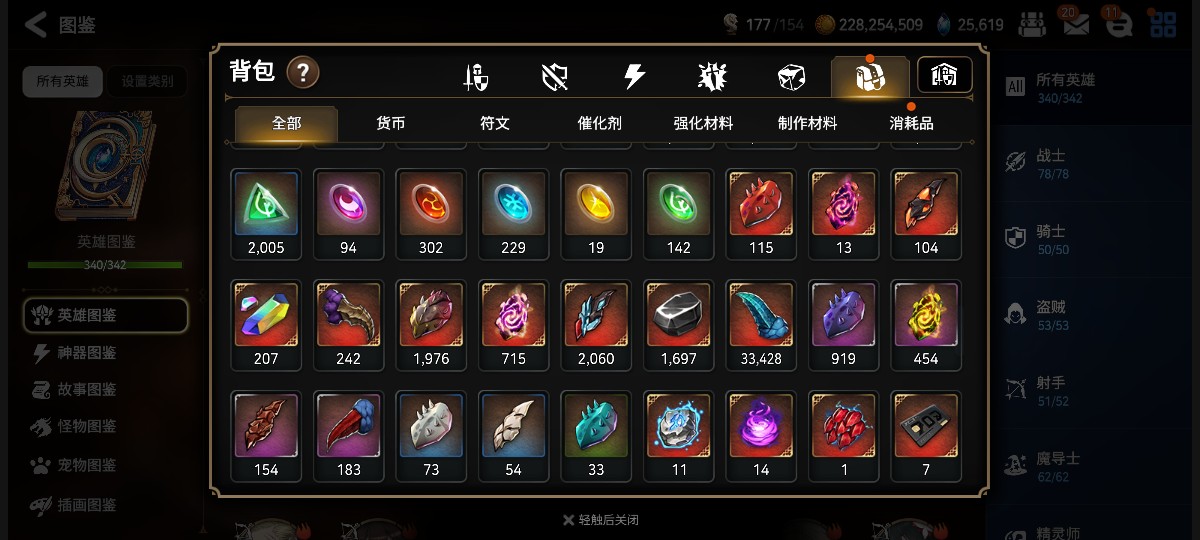Select the green triangle rune with 2,005
The width and height of the screenshot is (1200, 540).
coord(266,213)
